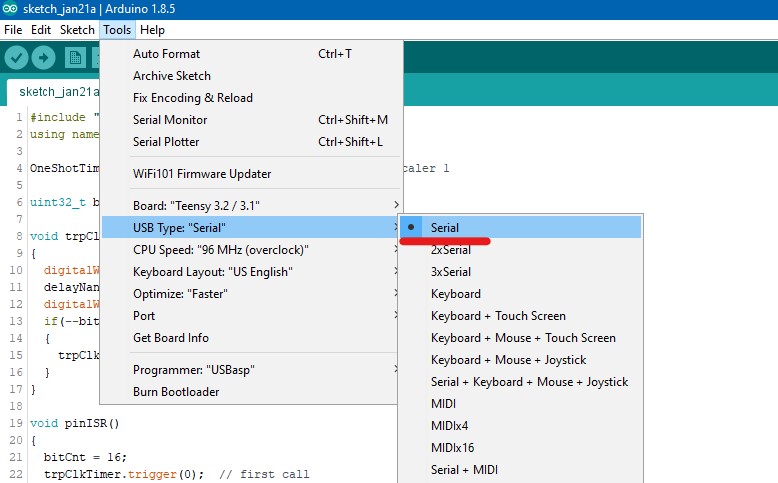This screenshot has height=483, width=778.
Task: Click line number 22 in the gutter
Action: 16,474
